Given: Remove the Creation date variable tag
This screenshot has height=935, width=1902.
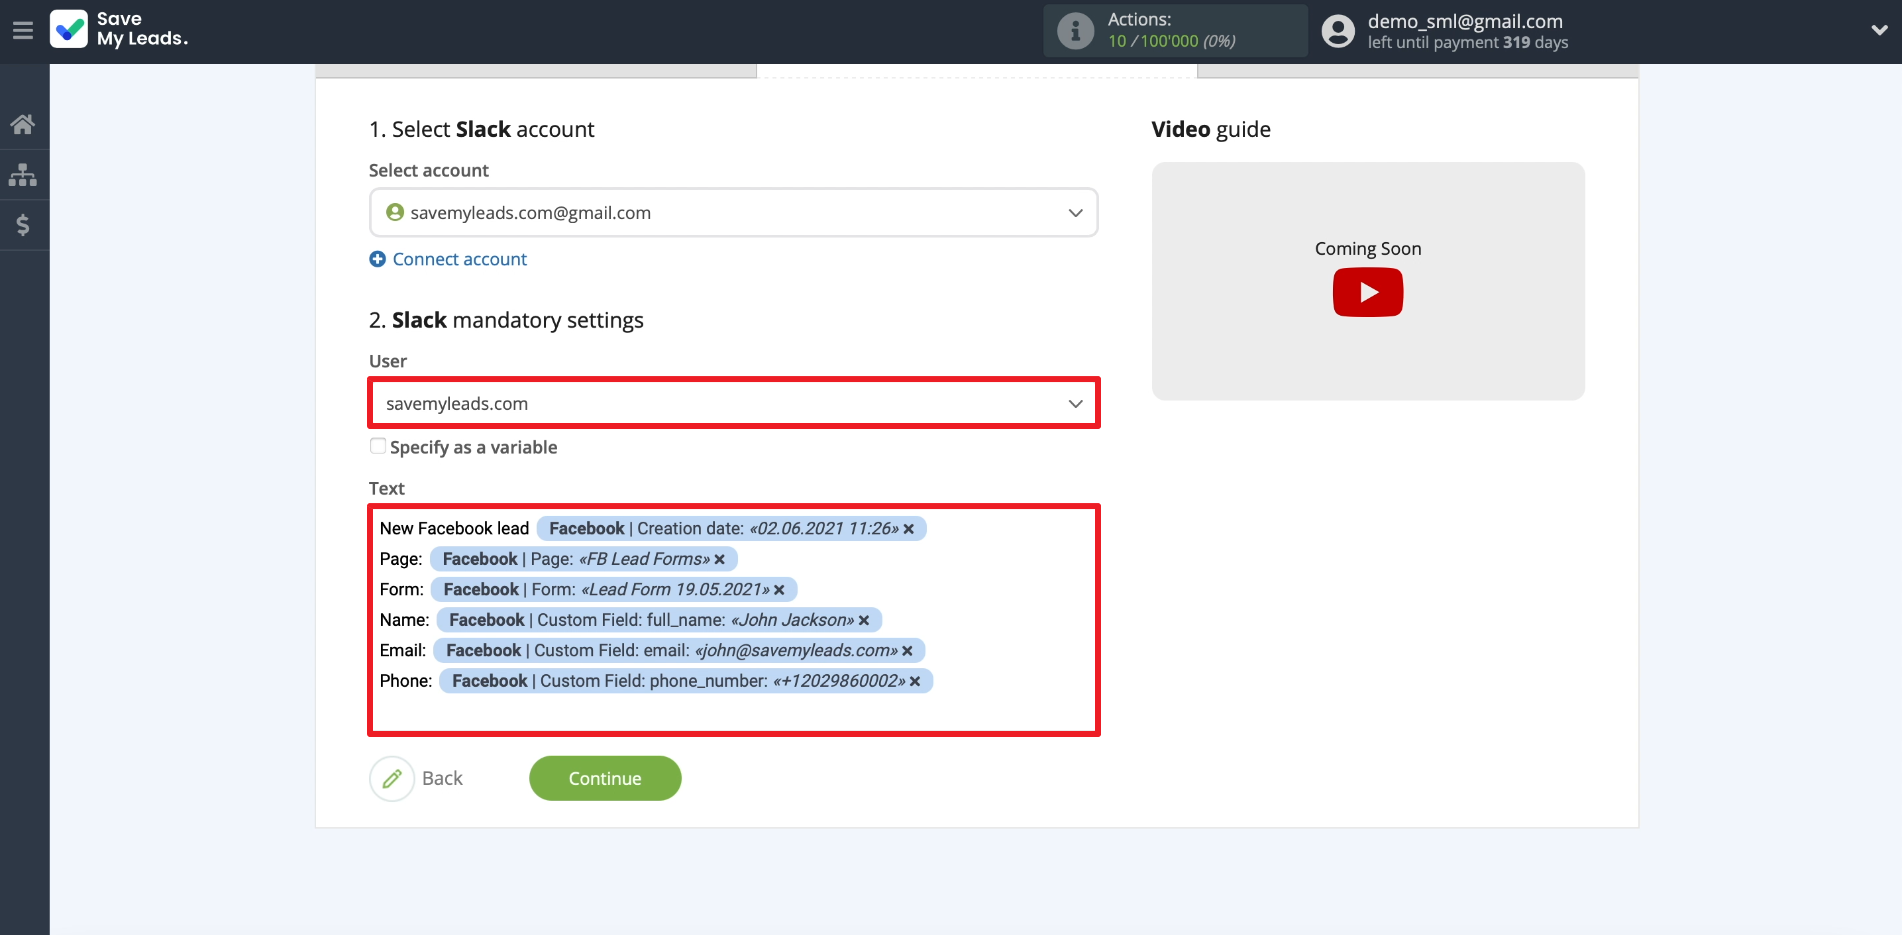Looking at the screenshot, I should pos(909,529).
